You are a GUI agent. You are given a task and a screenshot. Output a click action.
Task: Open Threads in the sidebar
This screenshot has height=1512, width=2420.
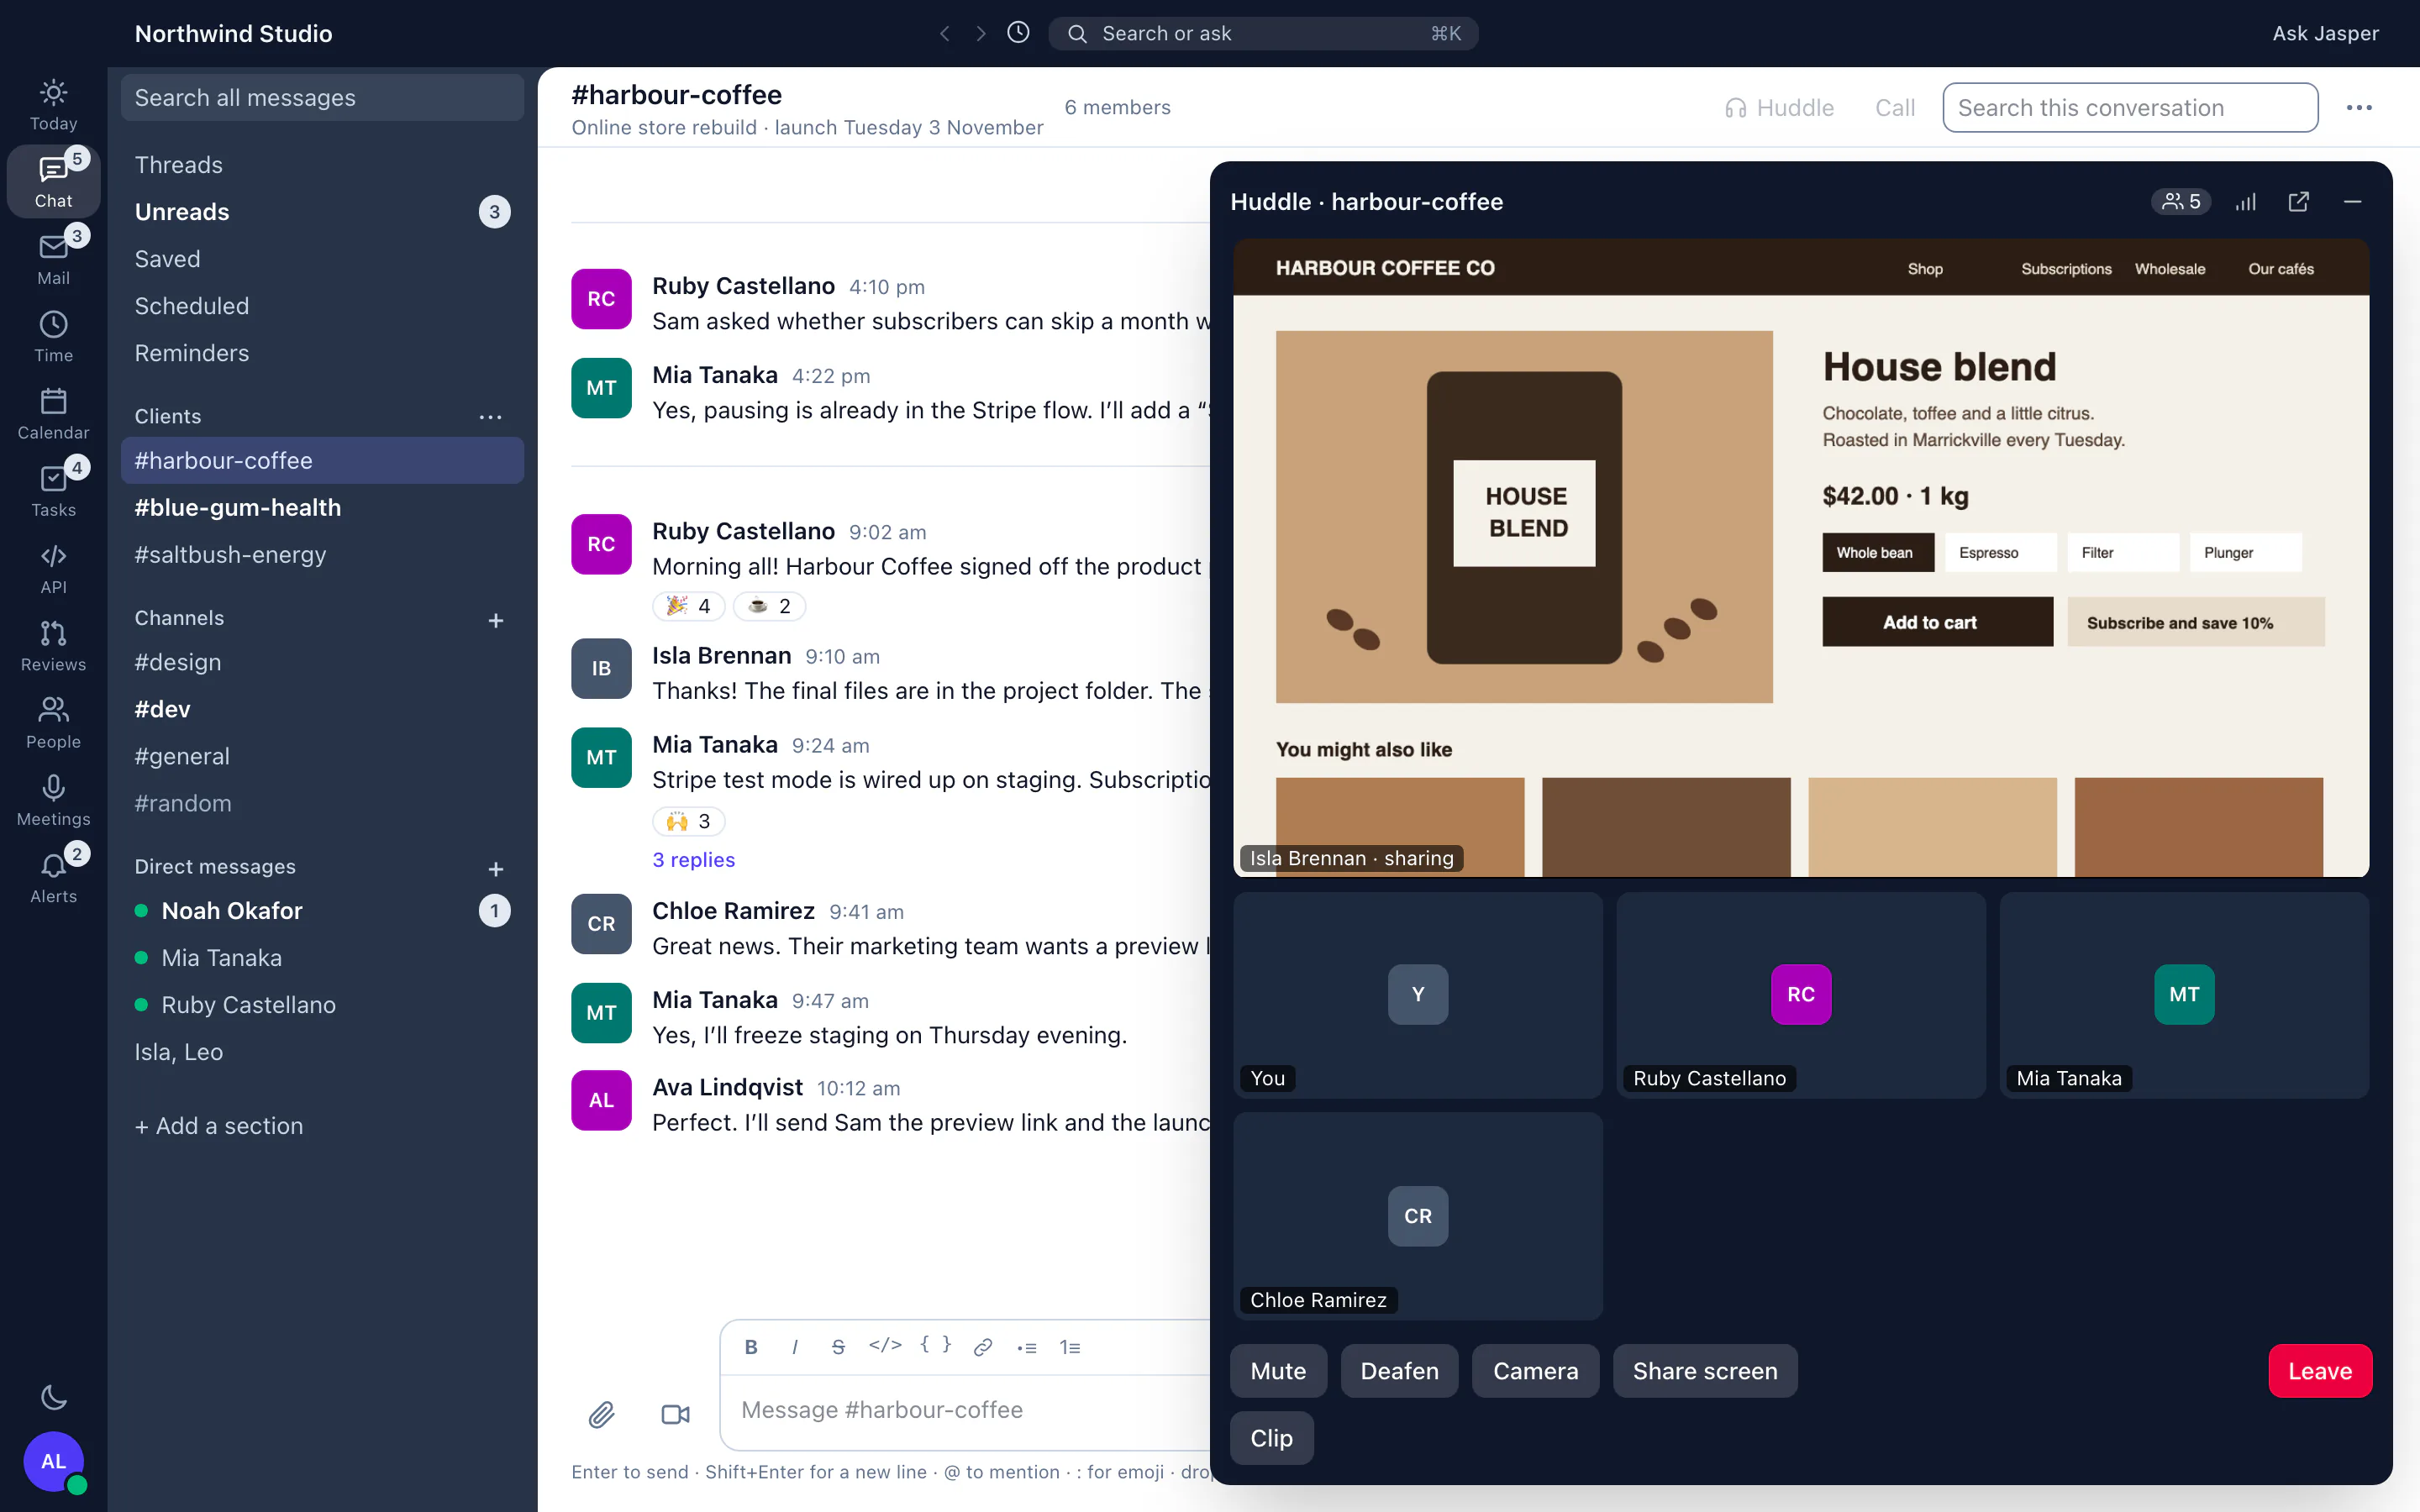pyautogui.click(x=322, y=165)
